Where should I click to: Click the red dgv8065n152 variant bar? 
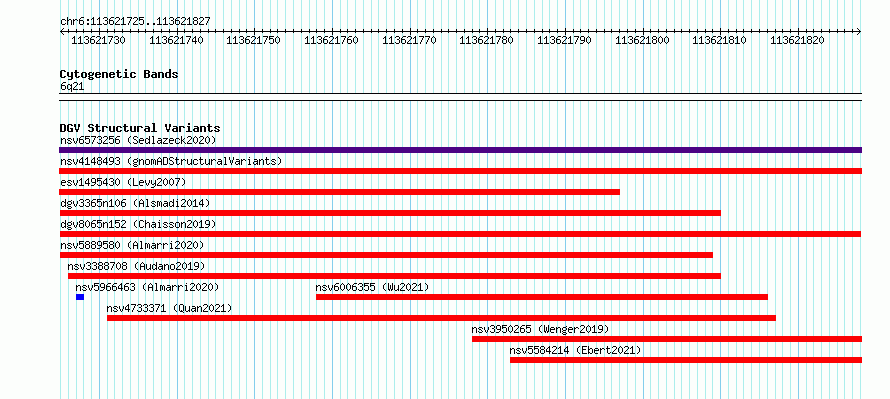460,234
